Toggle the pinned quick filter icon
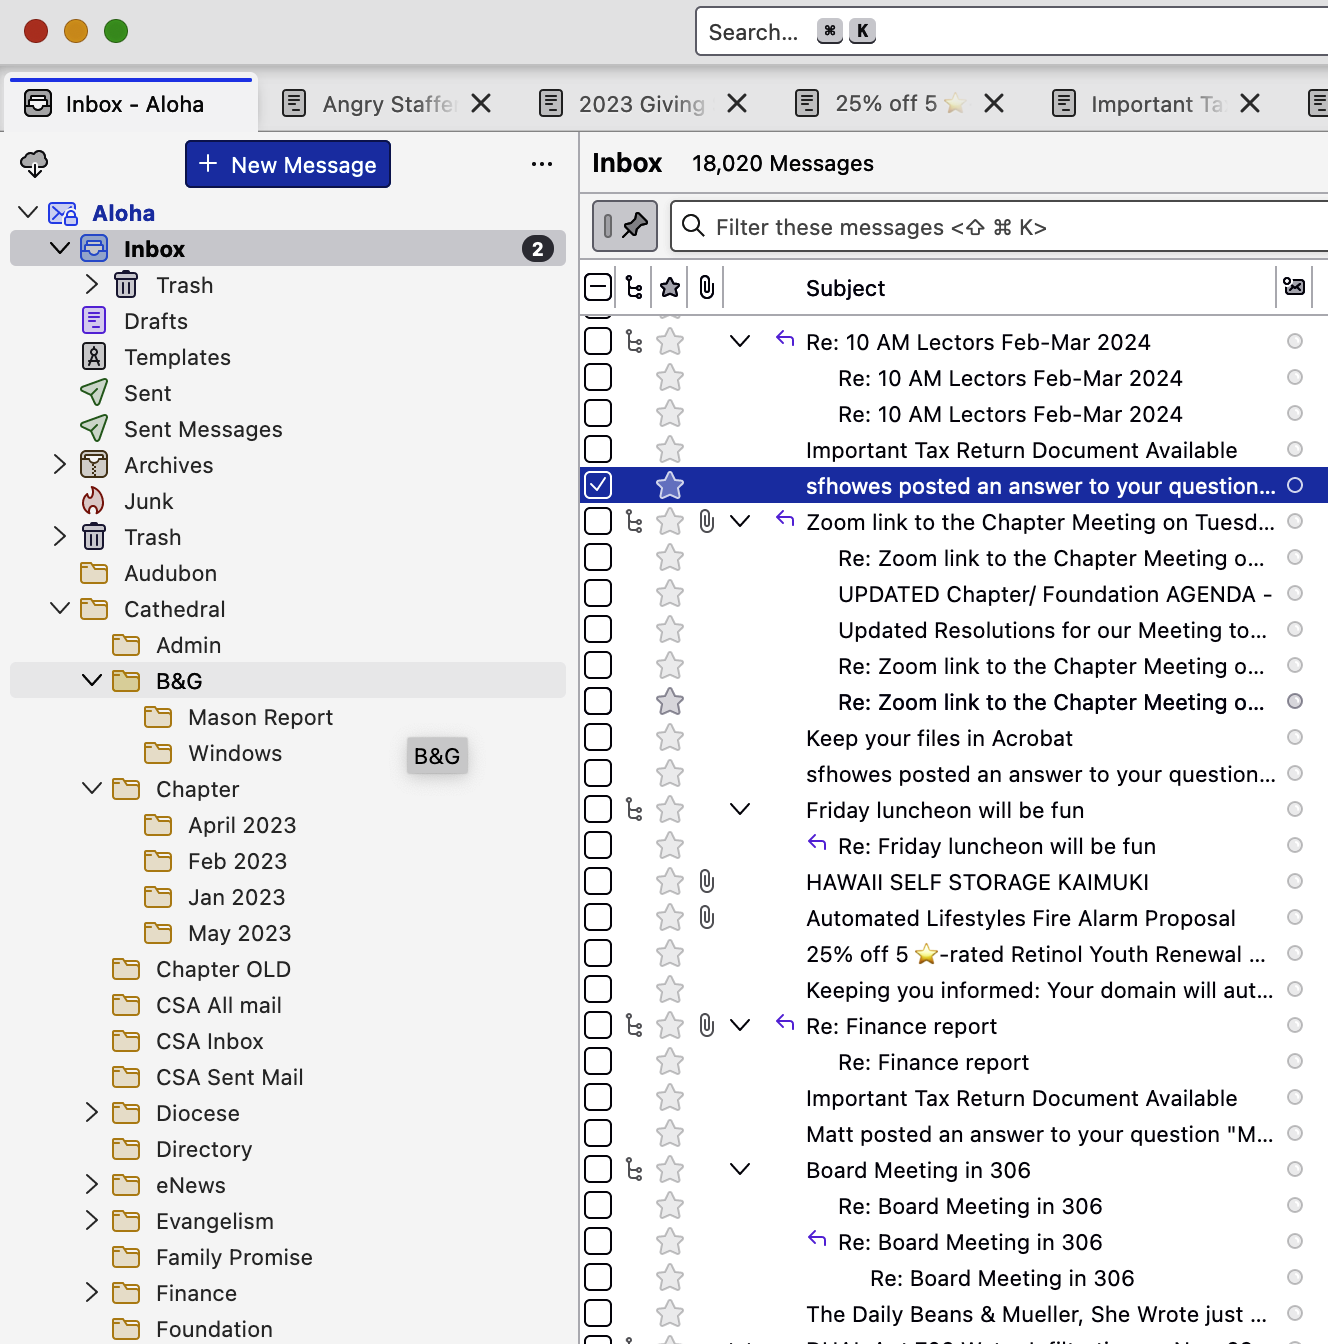The width and height of the screenshot is (1328, 1344). click(625, 226)
